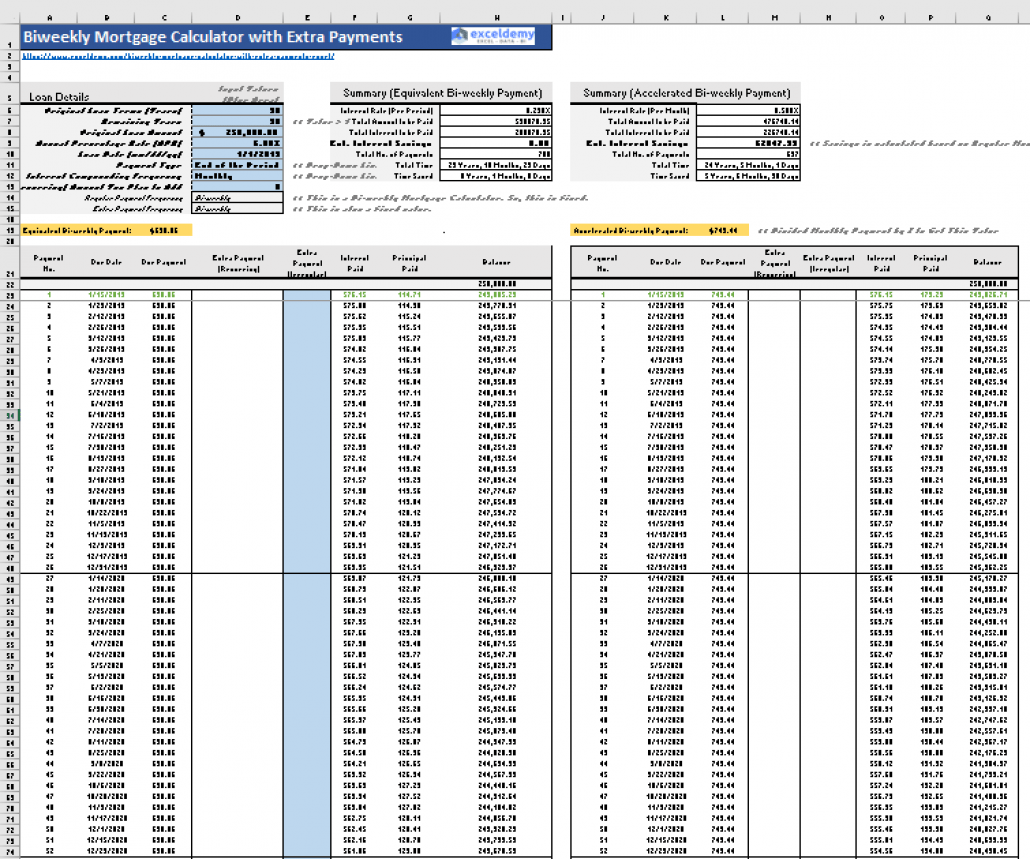
Task: Click the ExcelDemy logo in the title banner
Action: click(x=493, y=35)
